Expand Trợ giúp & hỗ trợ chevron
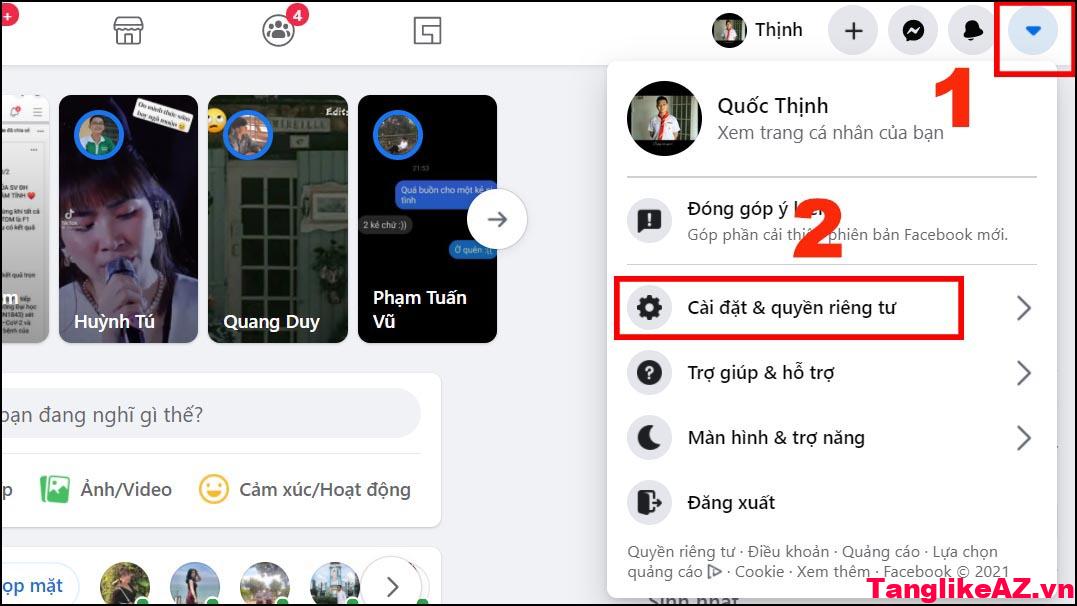The height and width of the screenshot is (606, 1077). coord(1023,373)
